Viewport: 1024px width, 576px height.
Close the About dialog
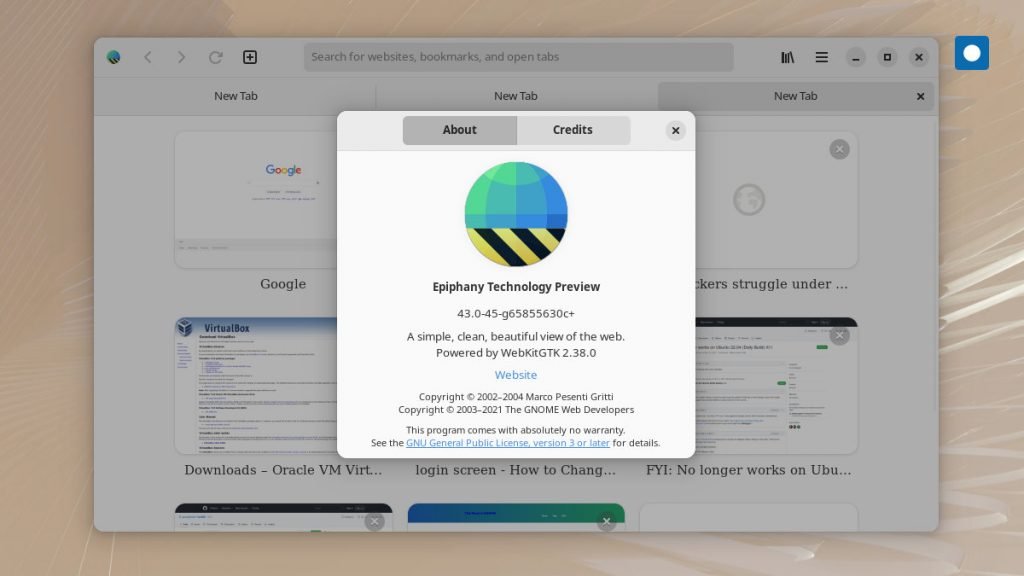(676, 131)
